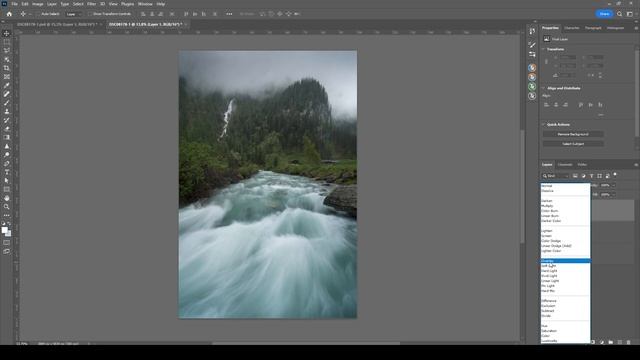Screen dimensions: 640x360
Task: Choose Color Dodge blend mode
Action: (x=565, y=241)
